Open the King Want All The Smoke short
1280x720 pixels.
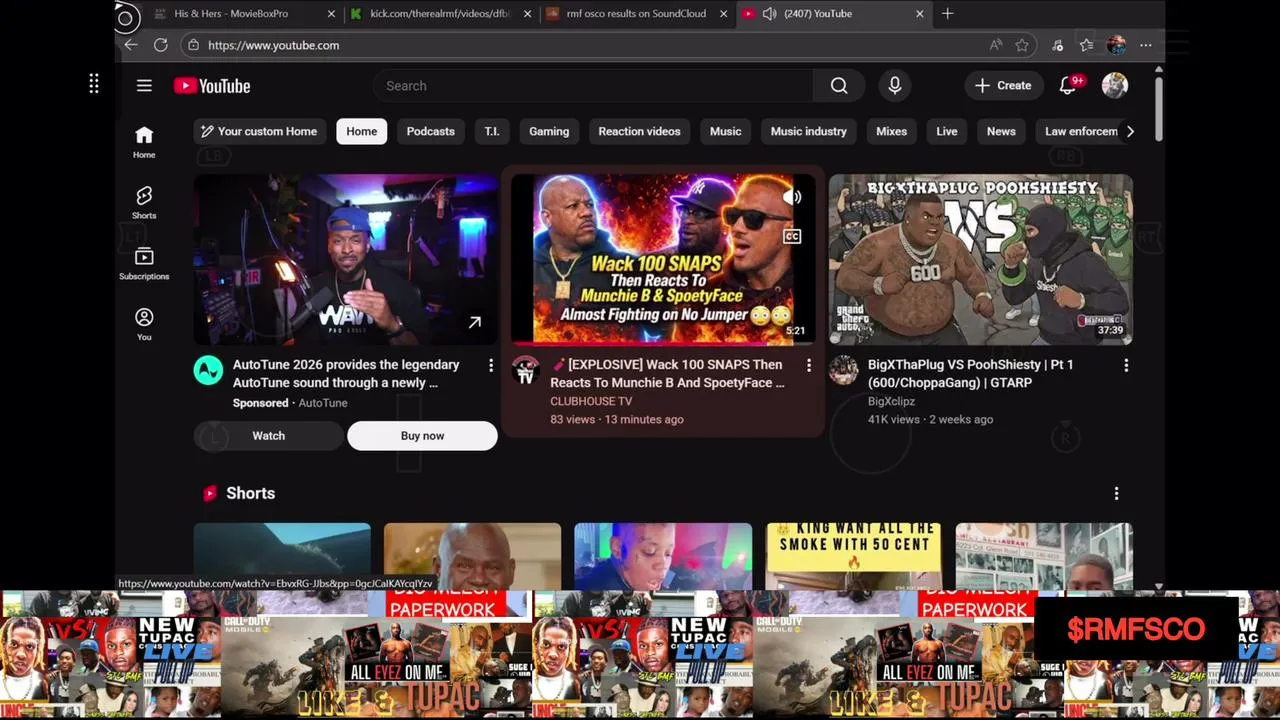point(853,556)
